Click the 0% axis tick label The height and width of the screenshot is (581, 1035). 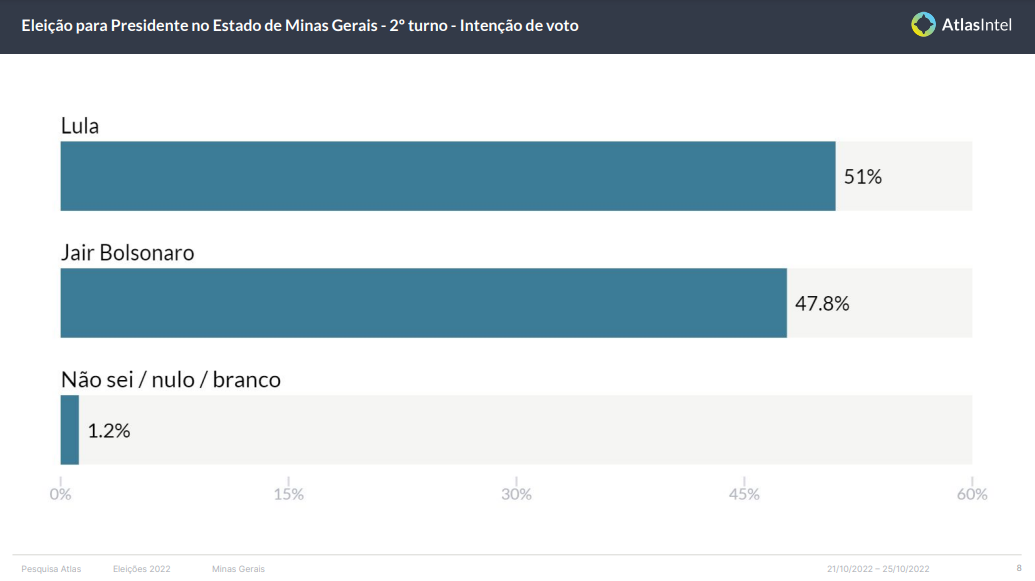click(x=60, y=494)
